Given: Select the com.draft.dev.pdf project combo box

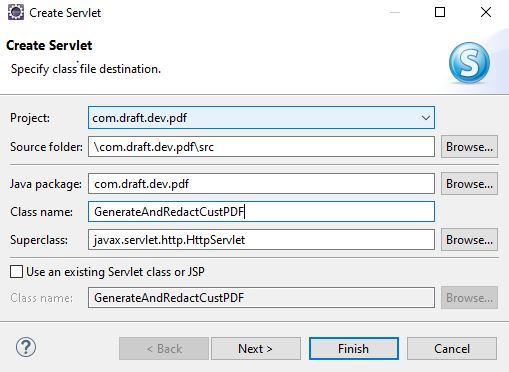Looking at the screenshot, I should tap(261, 118).
